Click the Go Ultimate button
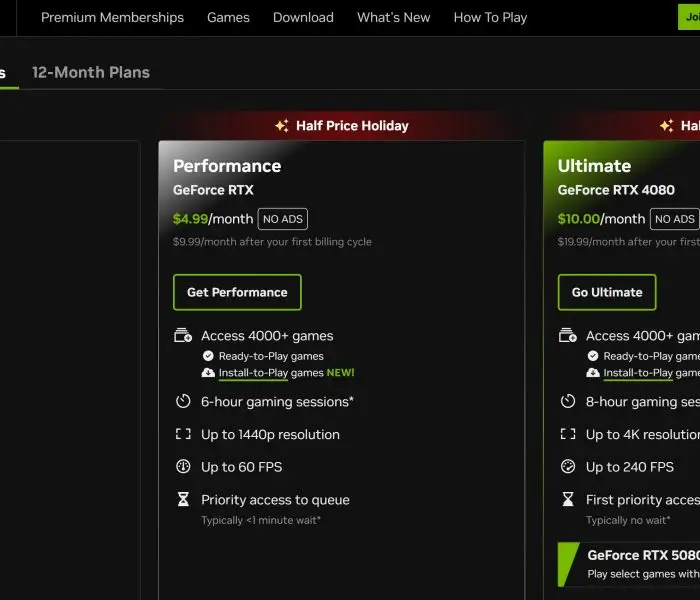The height and width of the screenshot is (600, 700). point(607,292)
